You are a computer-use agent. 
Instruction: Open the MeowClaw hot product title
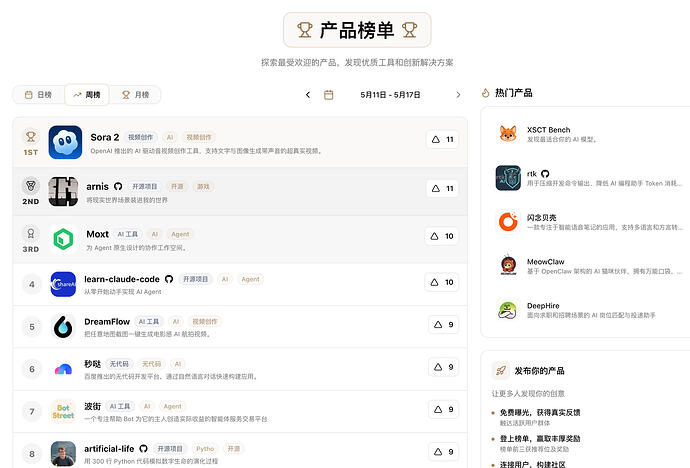click(x=546, y=262)
